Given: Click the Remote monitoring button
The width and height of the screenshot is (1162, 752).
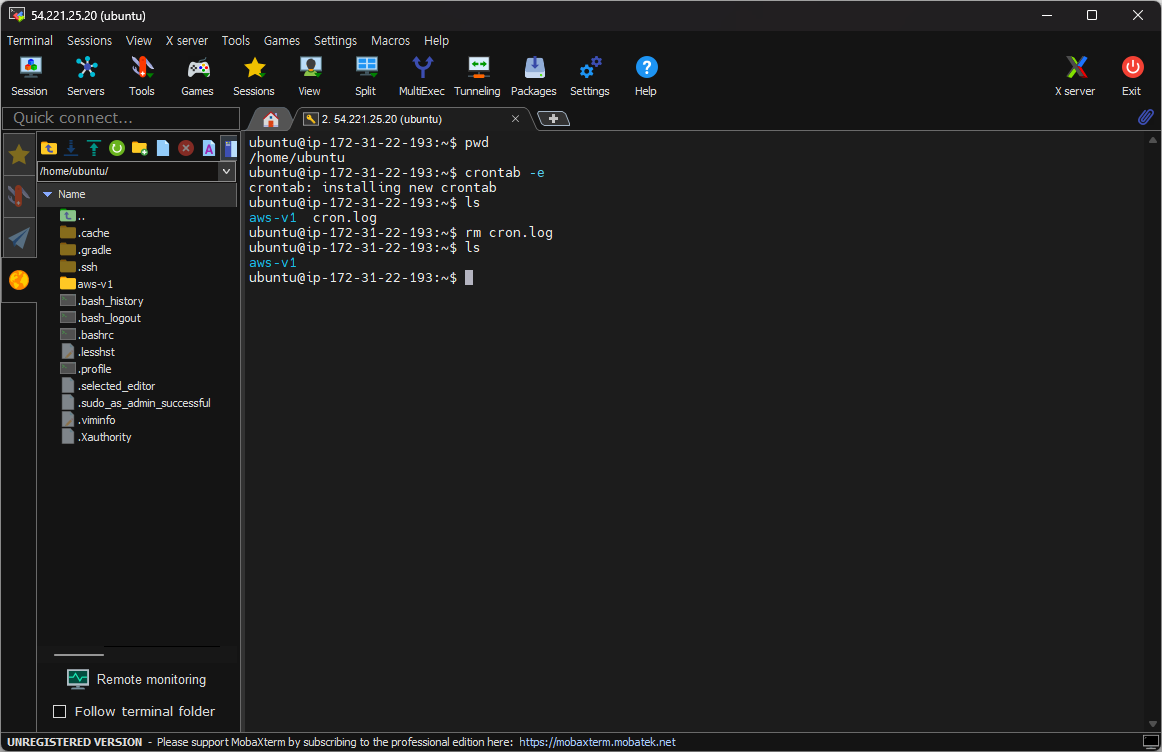Looking at the screenshot, I should 136,679.
